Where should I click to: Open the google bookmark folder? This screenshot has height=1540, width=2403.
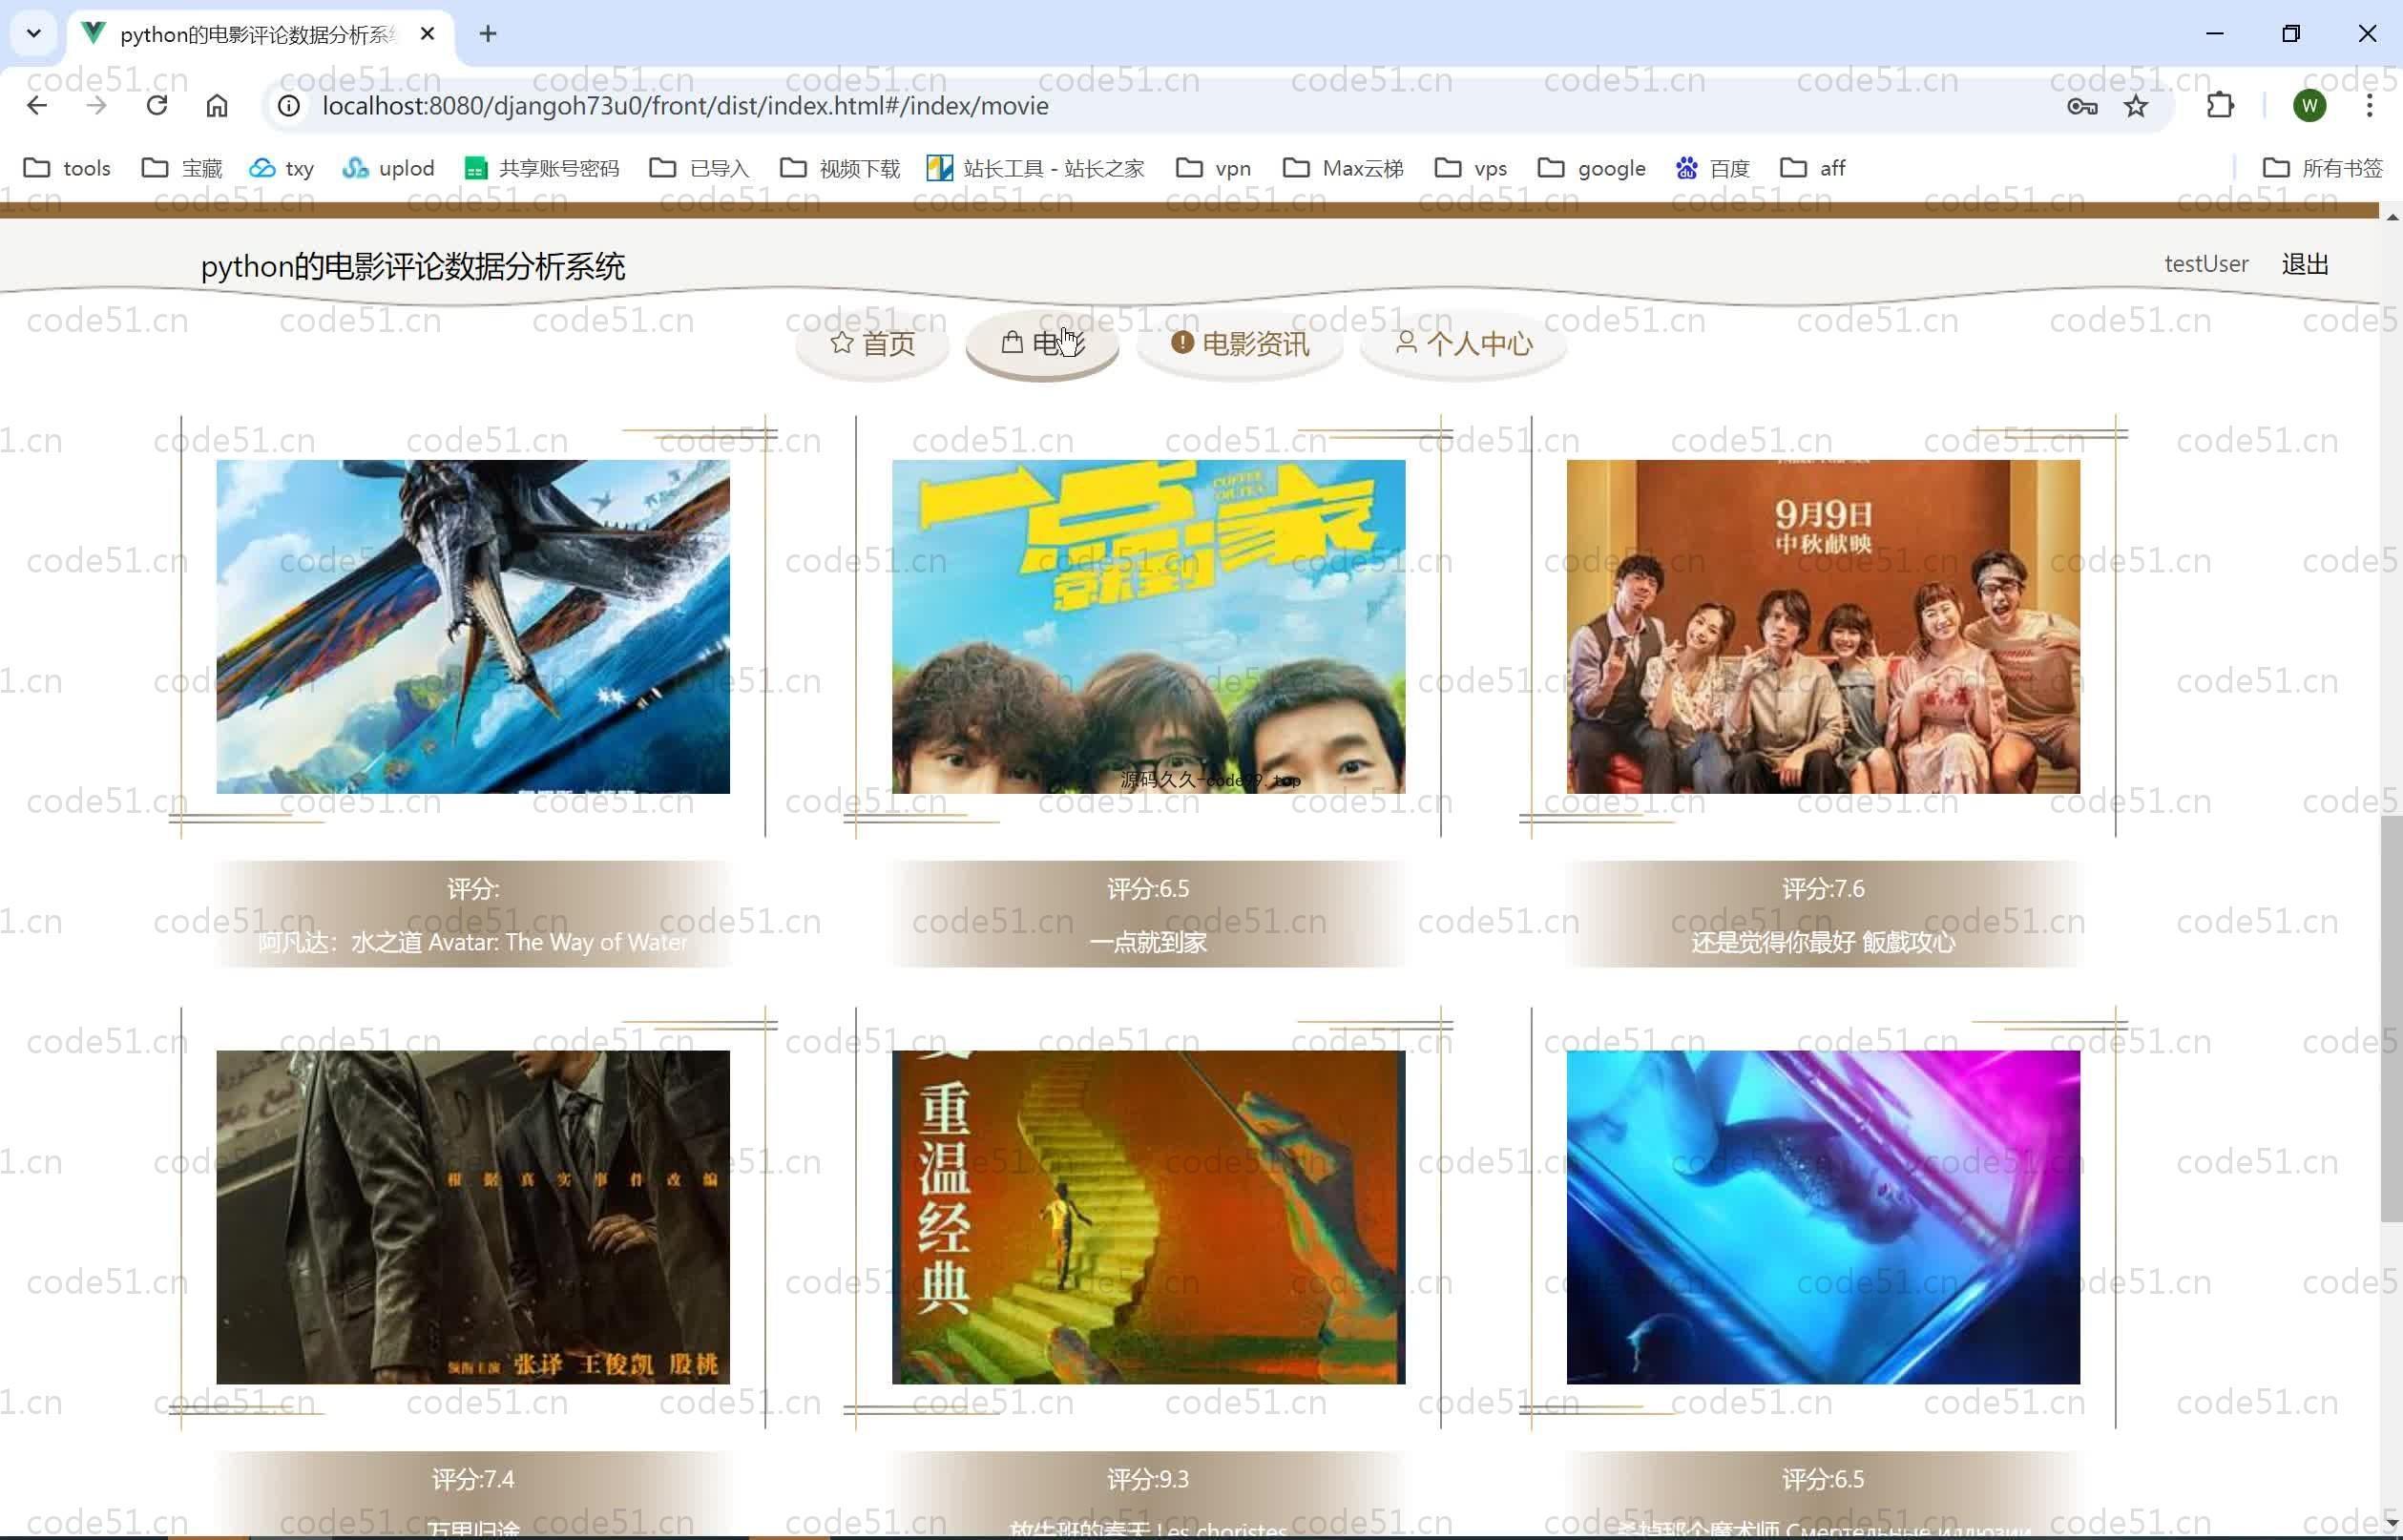click(1592, 168)
